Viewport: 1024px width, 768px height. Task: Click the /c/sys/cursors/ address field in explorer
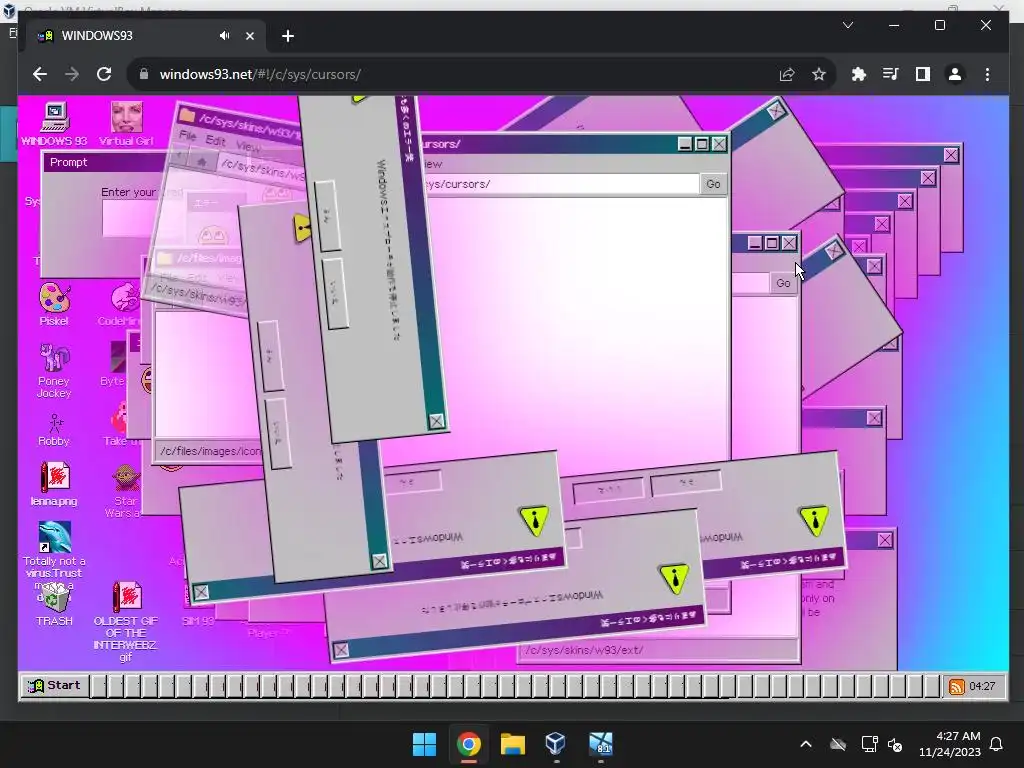tap(560, 184)
